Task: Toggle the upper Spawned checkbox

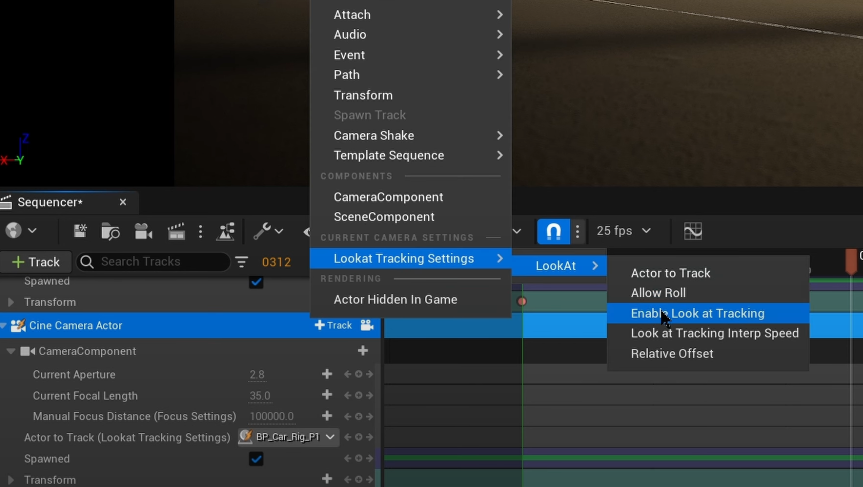Action: point(256,282)
